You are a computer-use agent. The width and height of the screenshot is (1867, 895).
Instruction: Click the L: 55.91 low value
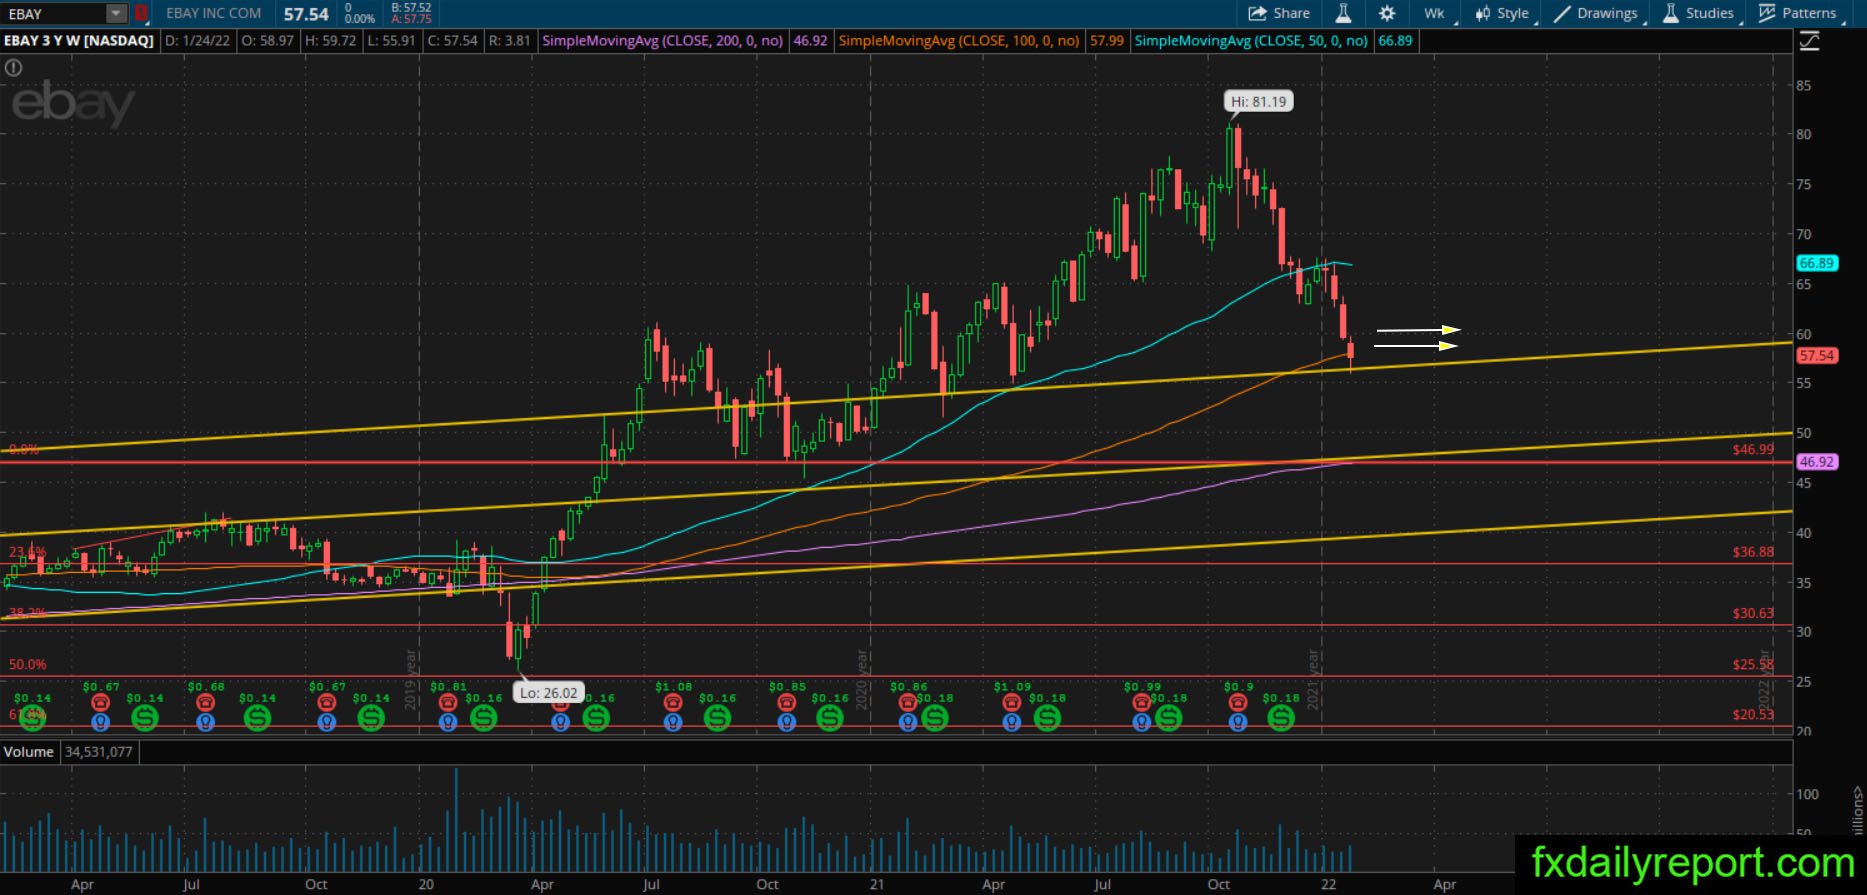[x=391, y=41]
